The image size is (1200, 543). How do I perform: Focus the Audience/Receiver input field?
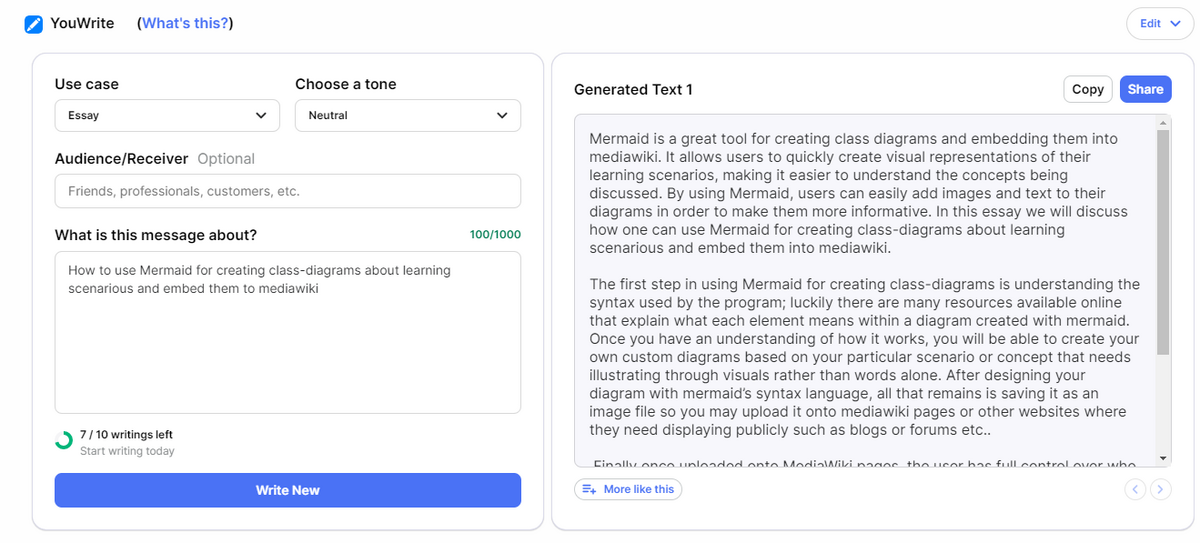(287, 191)
